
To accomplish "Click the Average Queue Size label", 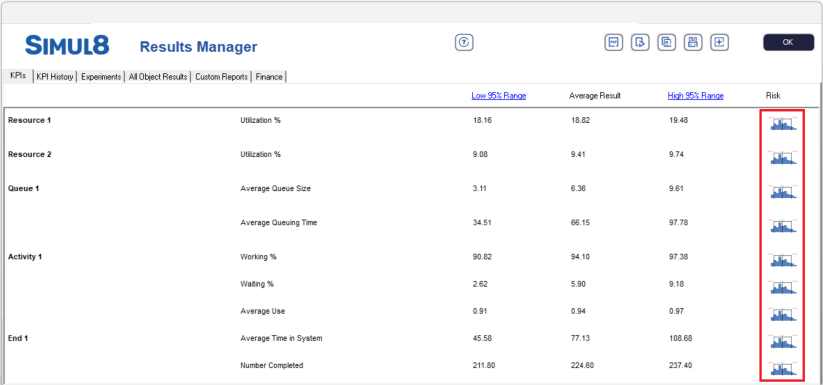I will (x=276, y=188).
